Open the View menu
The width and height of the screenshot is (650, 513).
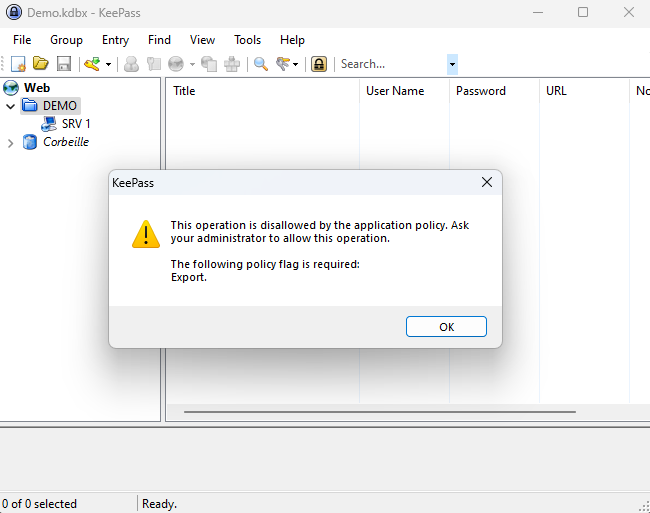click(x=202, y=40)
